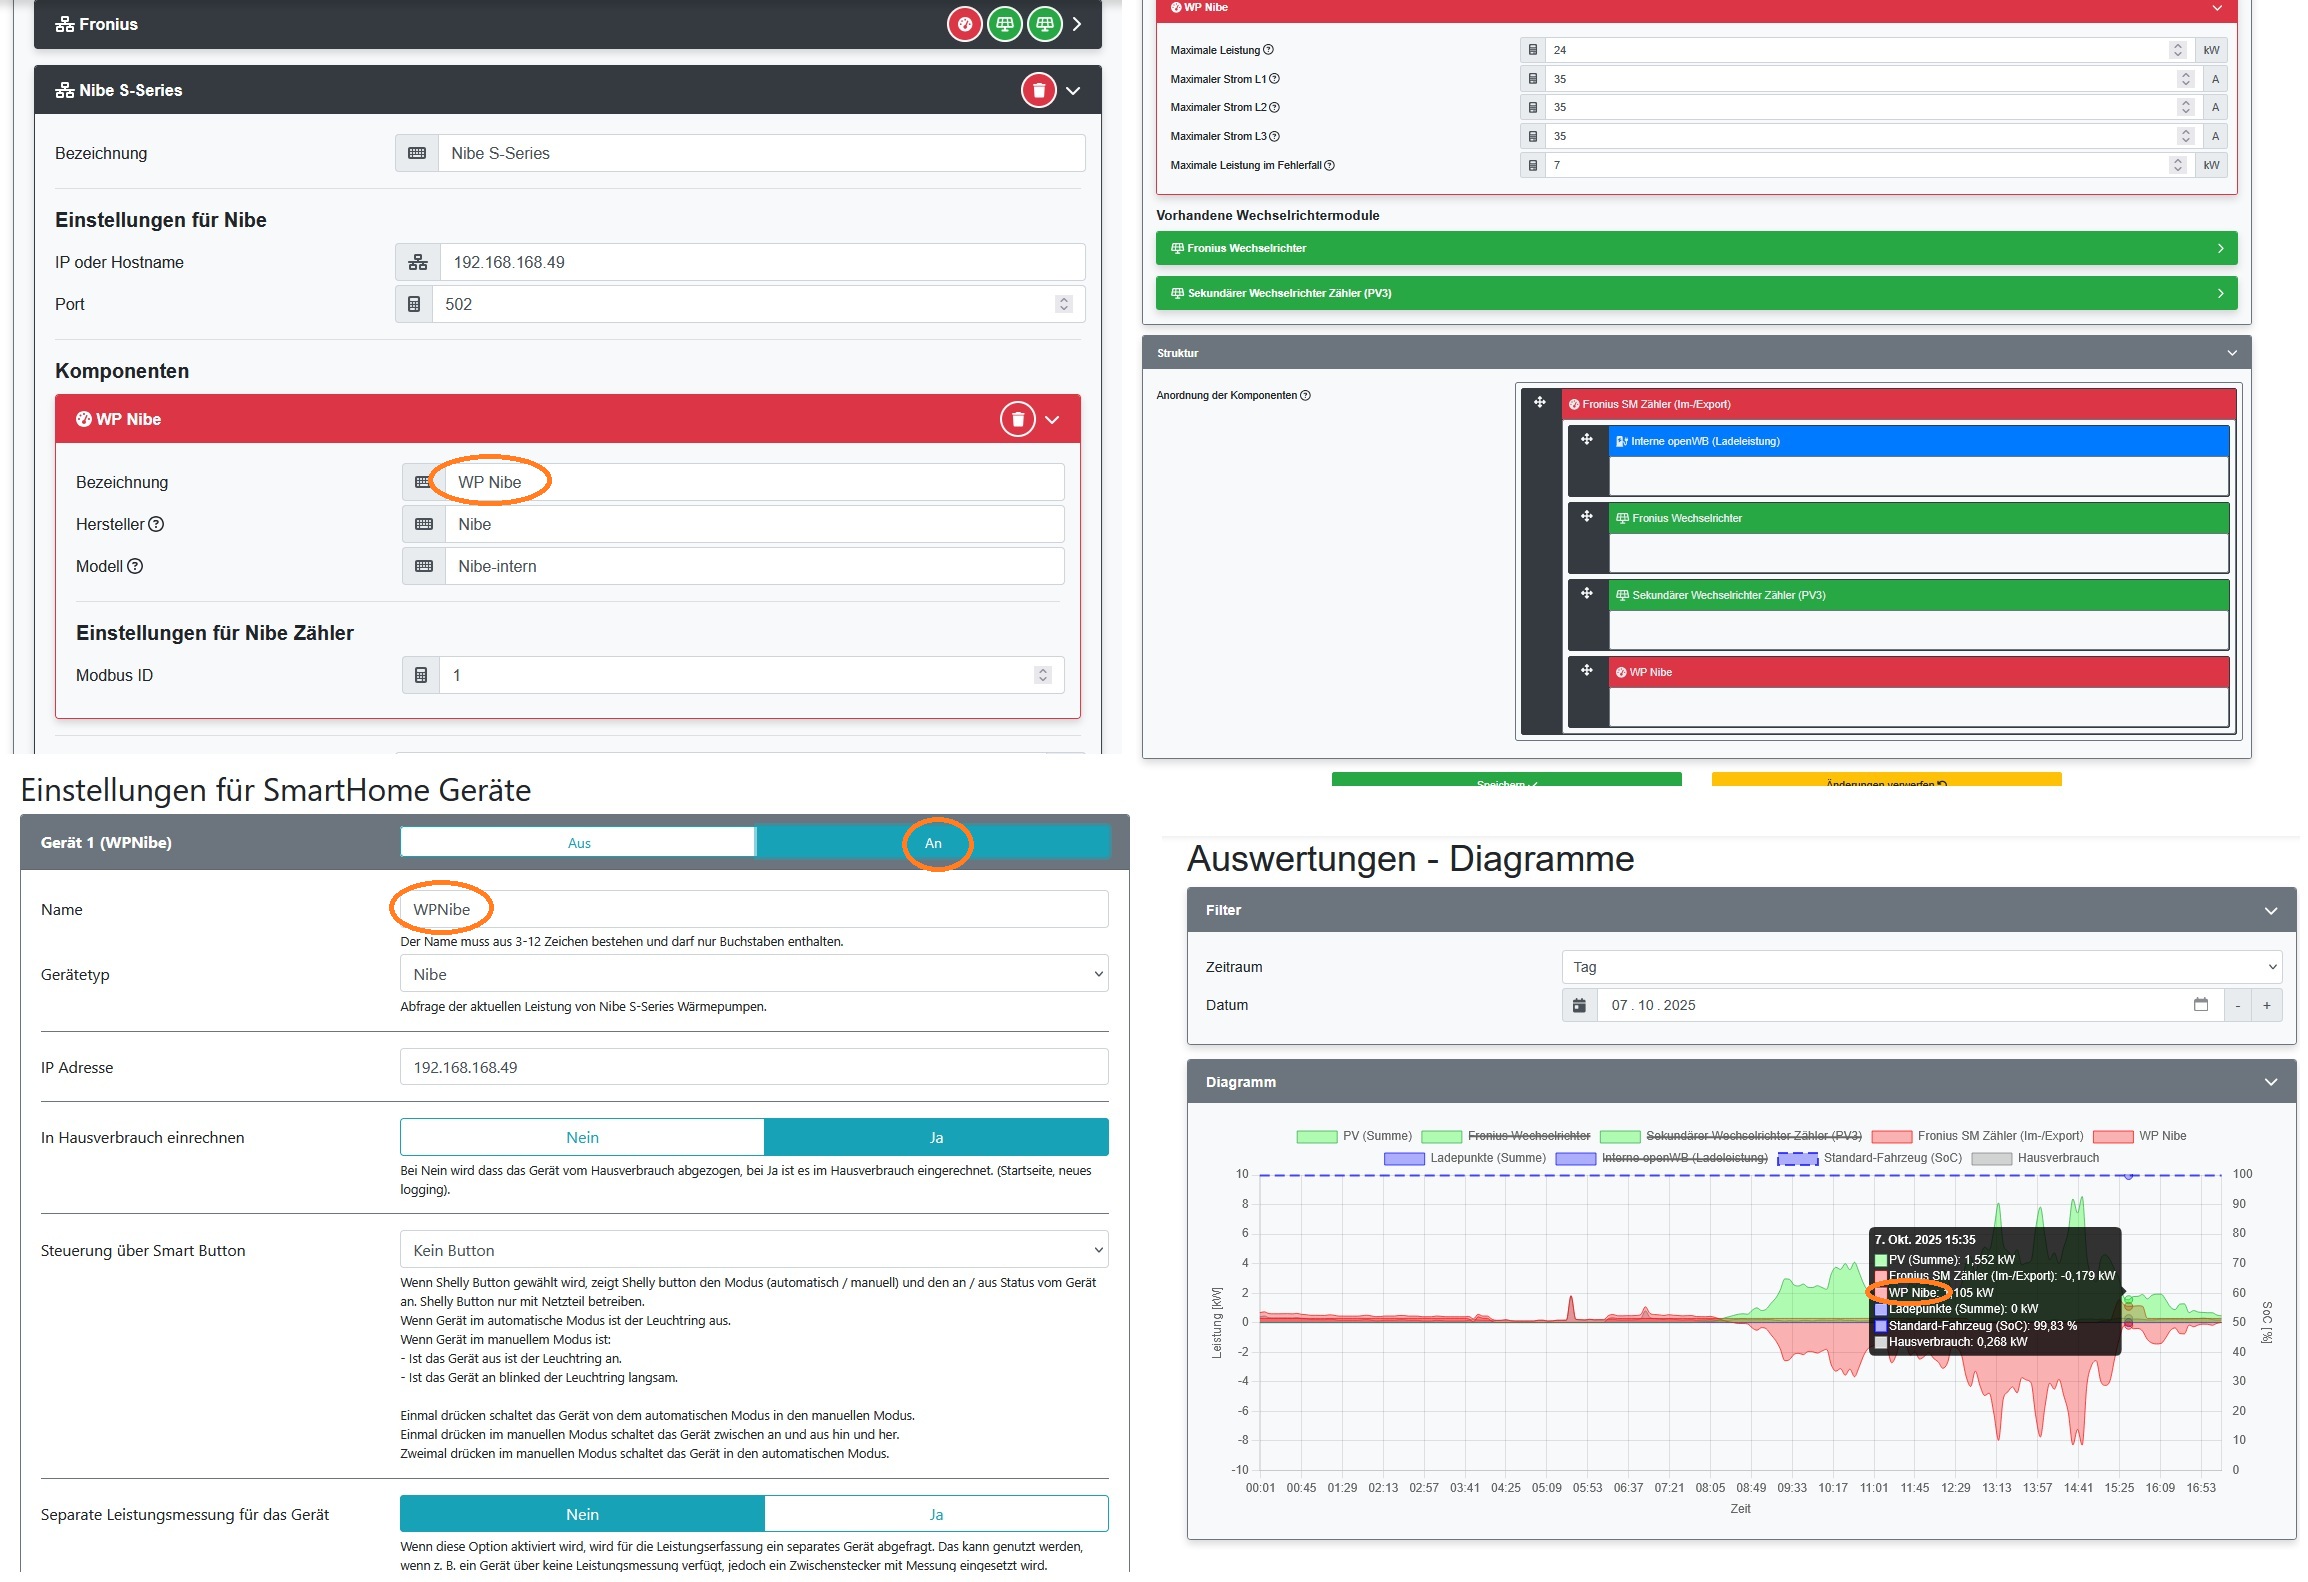Click the red trash icon on WP Nibe component
Viewport: 2308px width, 1582px height.
1017,419
